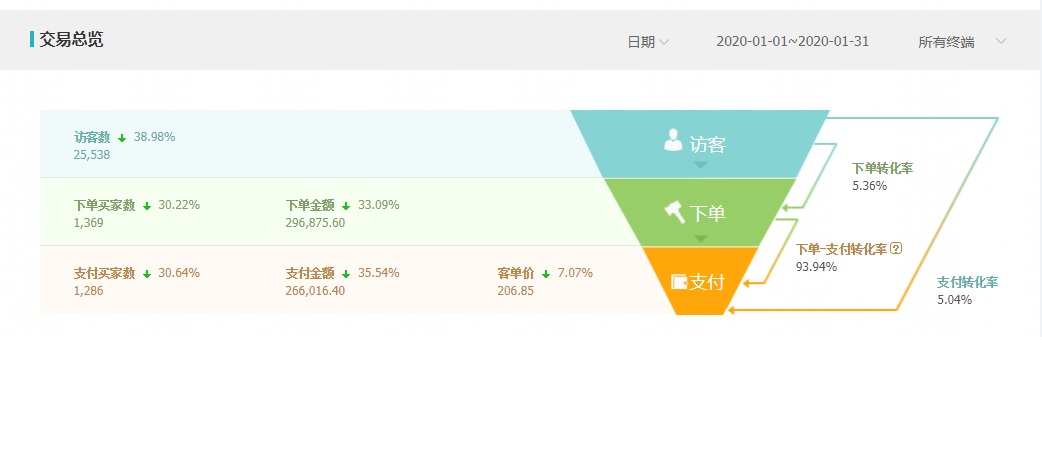Click the down arrow beside 下单金额
The image size is (1042, 460).
point(346,206)
